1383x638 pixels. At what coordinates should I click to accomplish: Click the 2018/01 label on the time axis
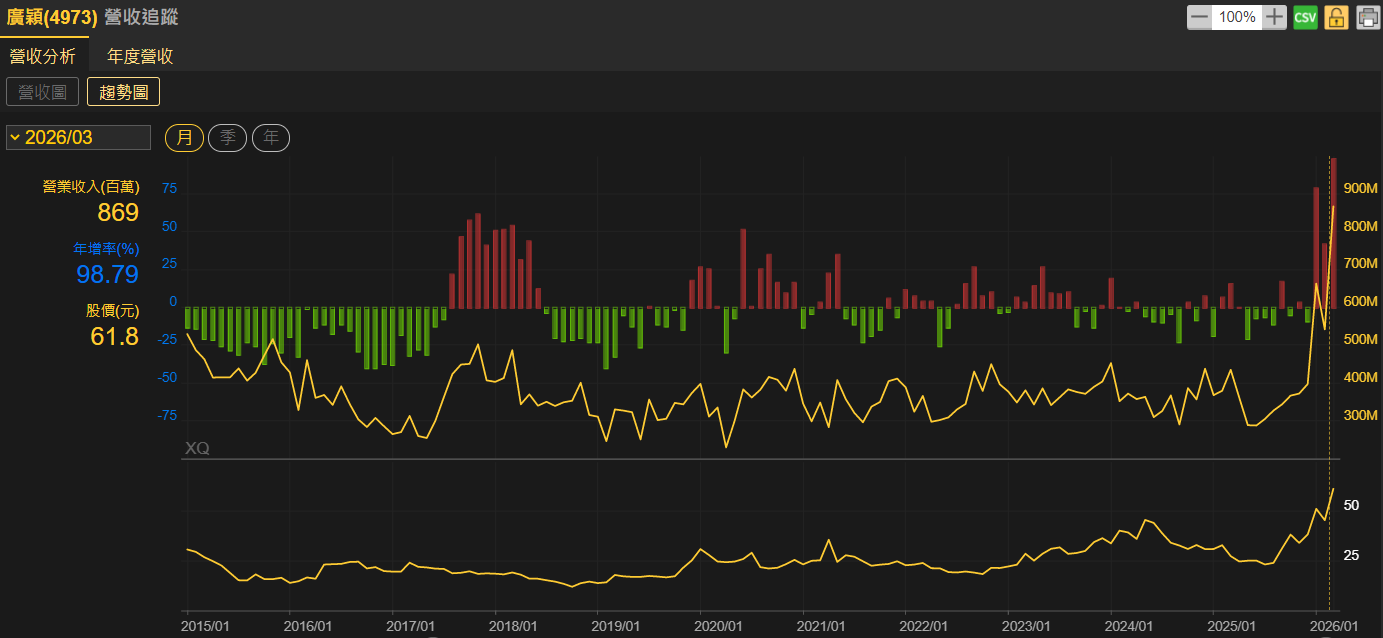[x=513, y=626]
